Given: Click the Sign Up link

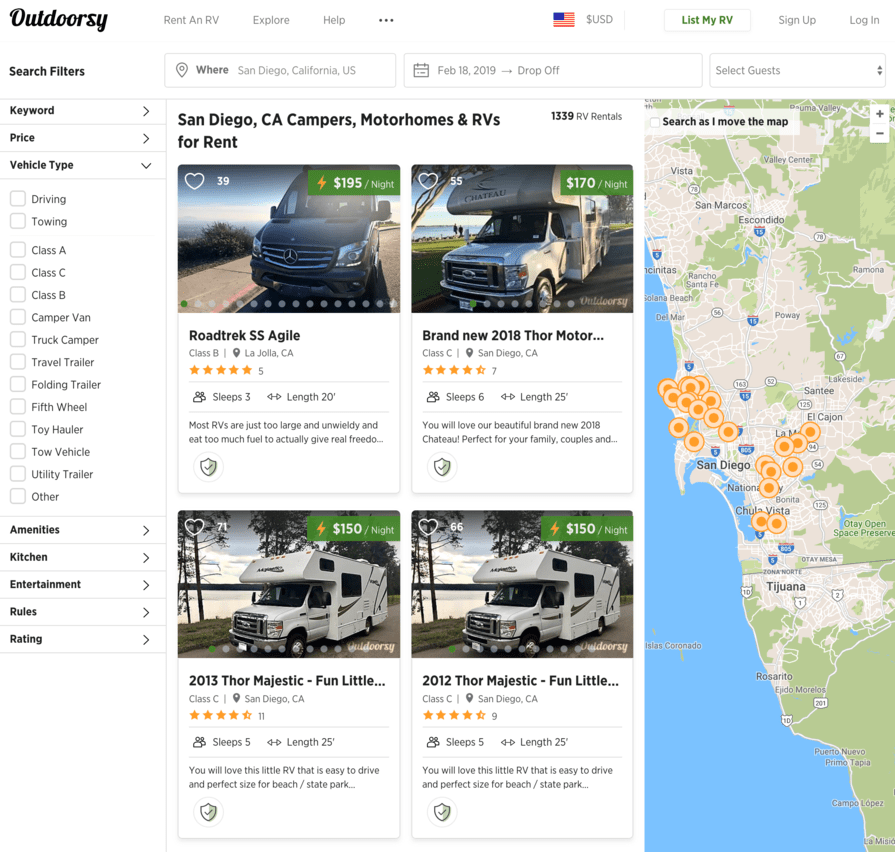Looking at the screenshot, I should coord(797,20).
